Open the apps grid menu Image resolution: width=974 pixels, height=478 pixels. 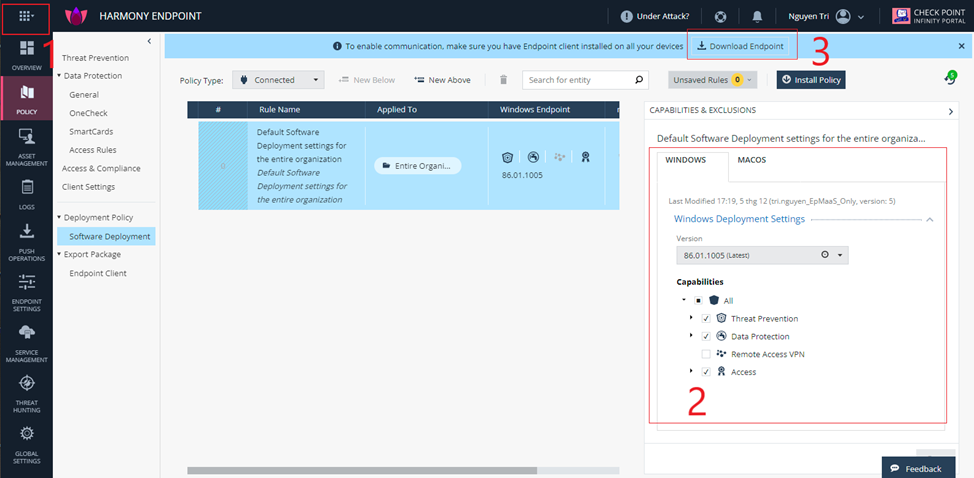pyautogui.click(x=25, y=16)
